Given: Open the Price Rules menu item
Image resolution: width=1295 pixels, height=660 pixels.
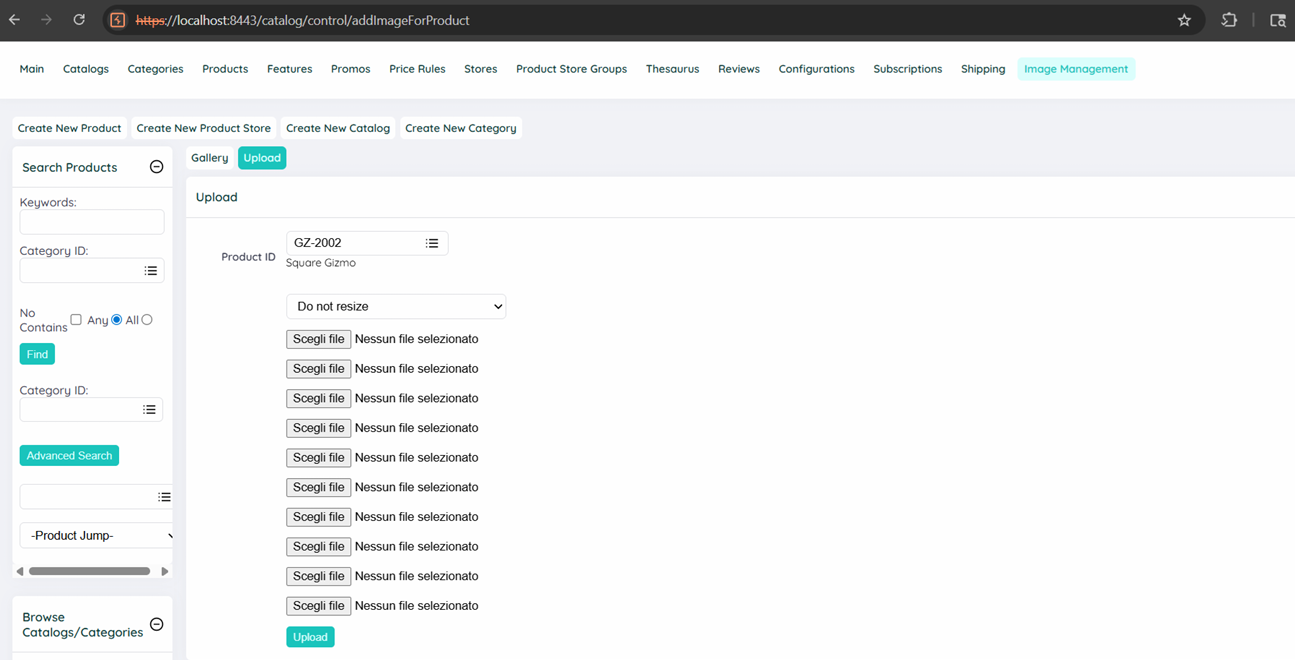Looking at the screenshot, I should click(x=417, y=69).
